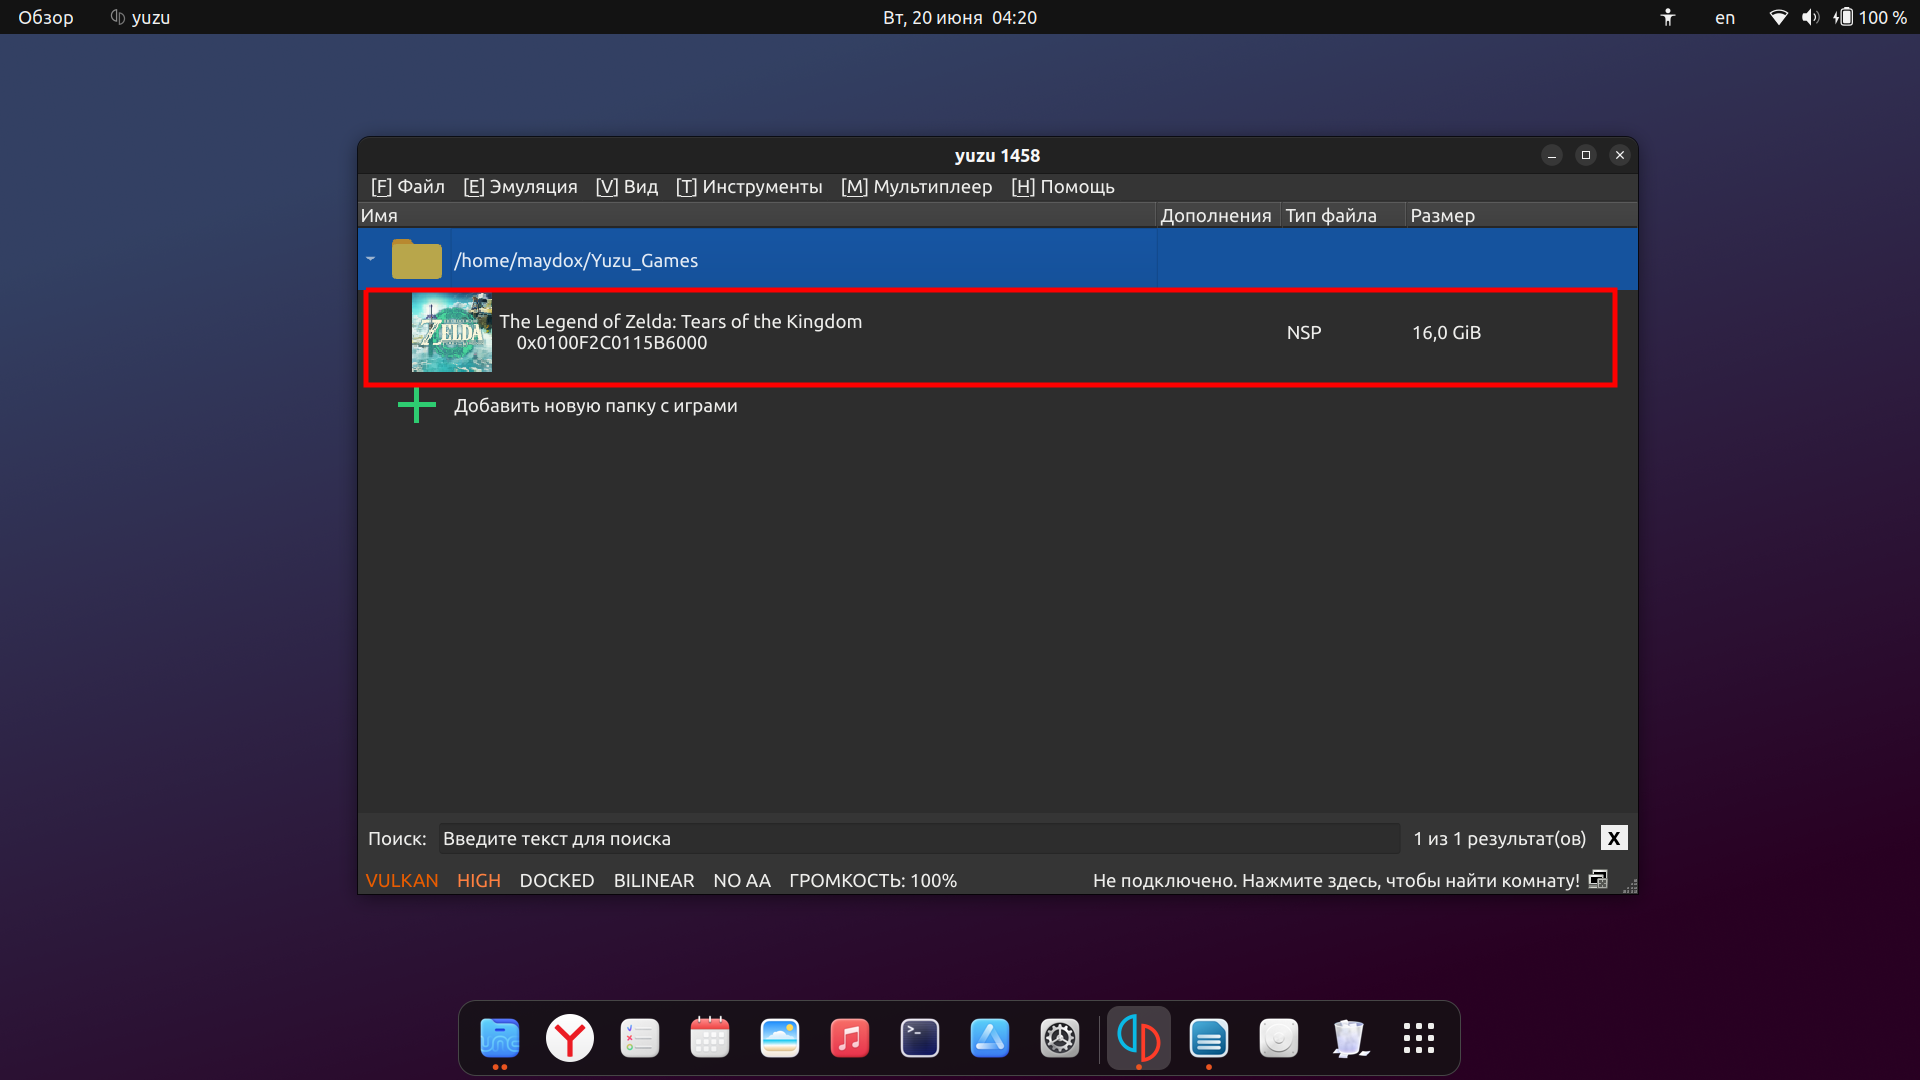The image size is (1920, 1080).
Task: Click the yellow Yuzu_Games folder icon
Action: click(x=417, y=259)
